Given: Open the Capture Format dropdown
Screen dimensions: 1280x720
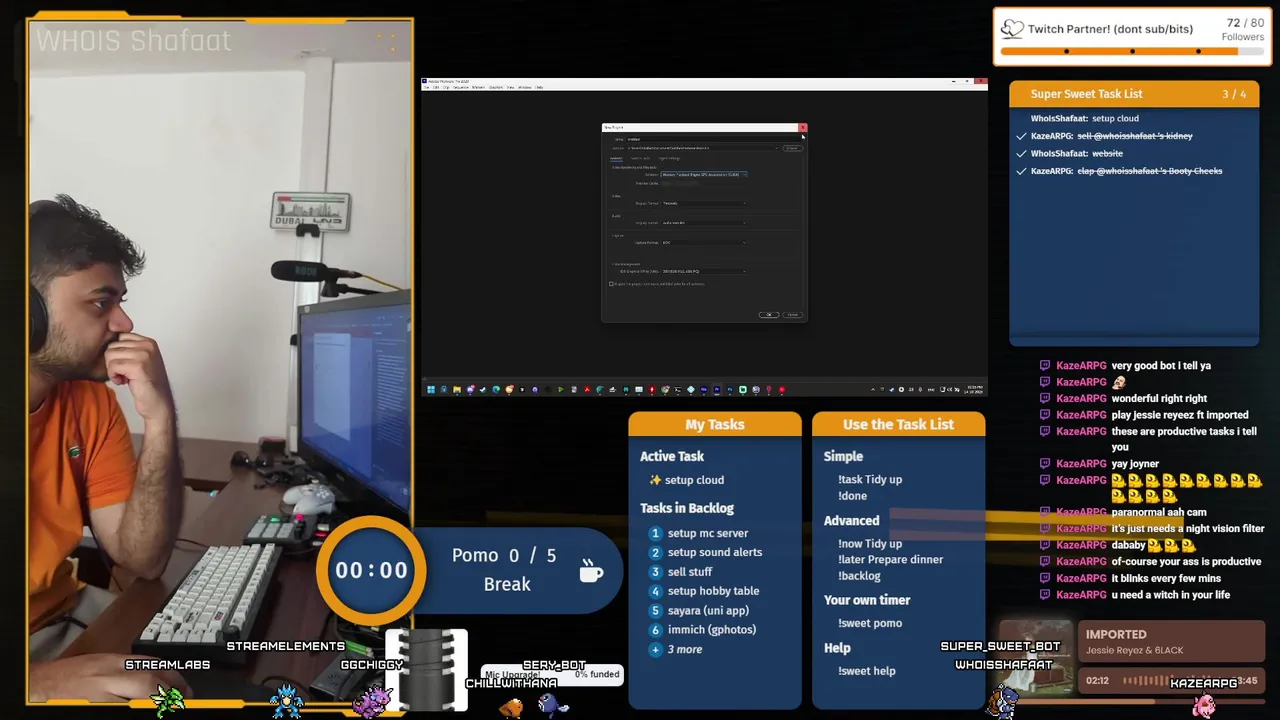Looking at the screenshot, I should pyautogui.click(x=704, y=242).
